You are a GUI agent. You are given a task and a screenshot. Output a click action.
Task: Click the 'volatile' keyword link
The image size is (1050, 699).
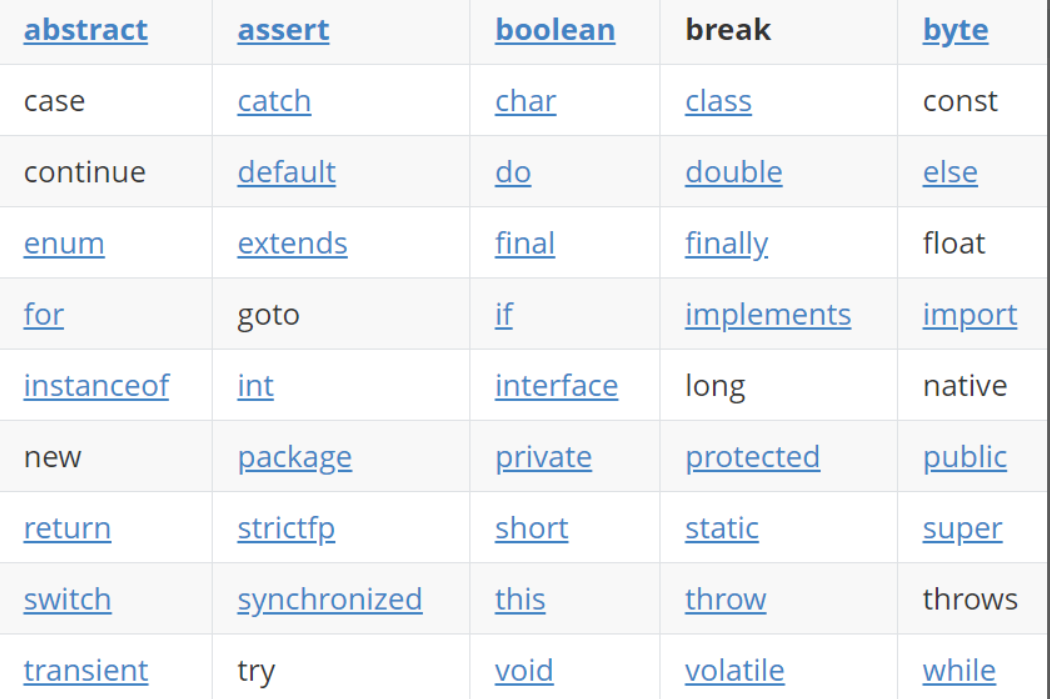[734, 670]
